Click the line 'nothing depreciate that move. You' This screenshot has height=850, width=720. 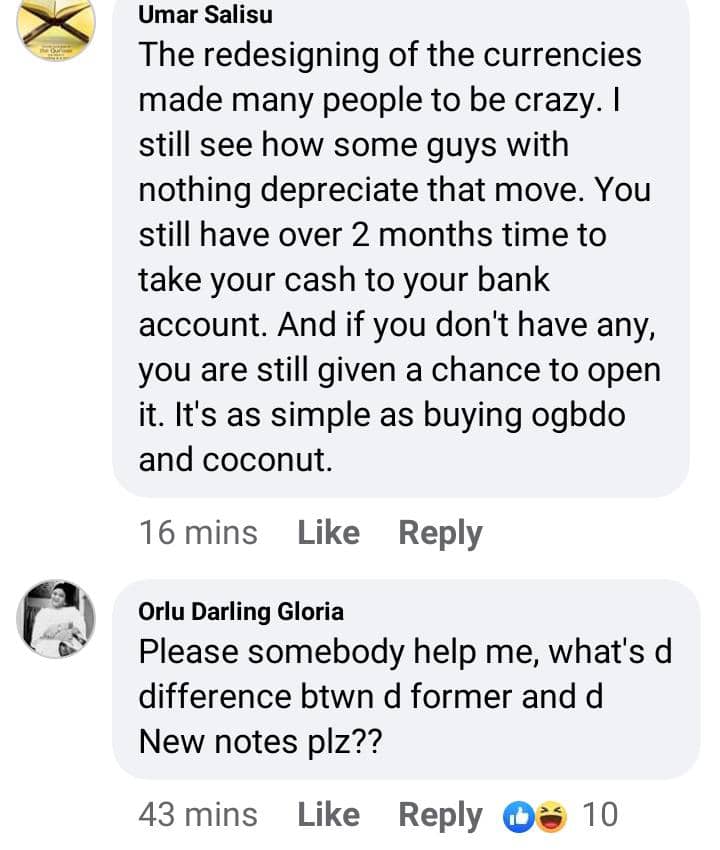tap(394, 189)
